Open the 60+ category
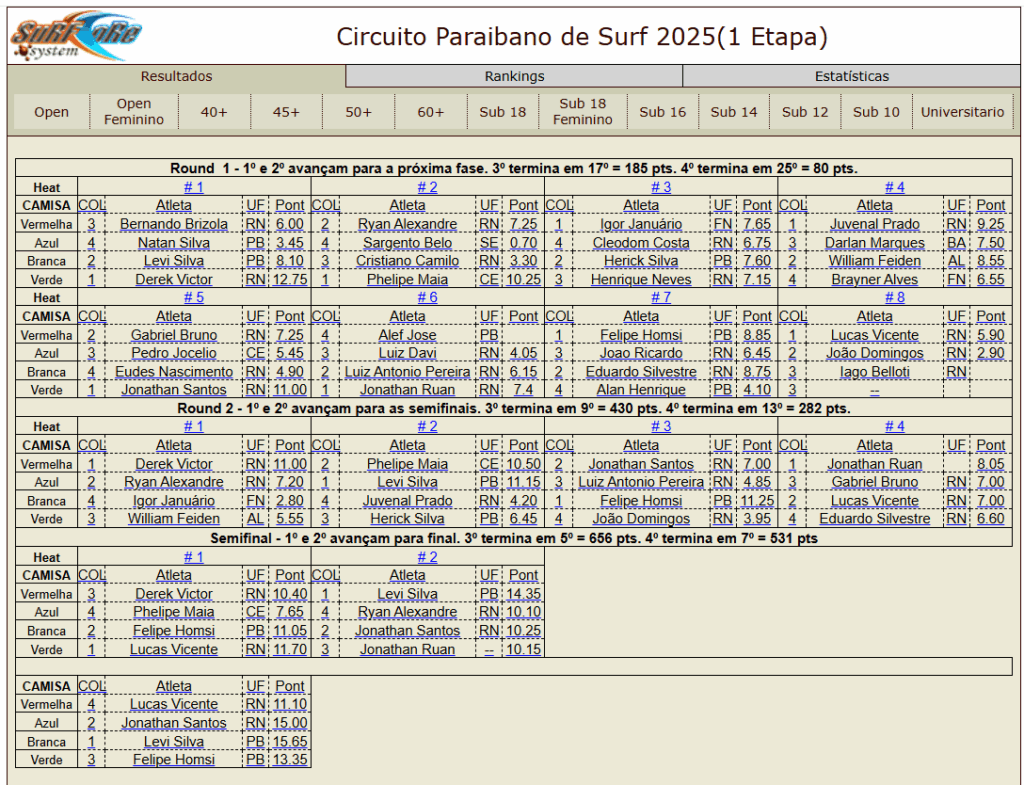Image resolution: width=1024 pixels, height=785 pixels. (x=431, y=112)
